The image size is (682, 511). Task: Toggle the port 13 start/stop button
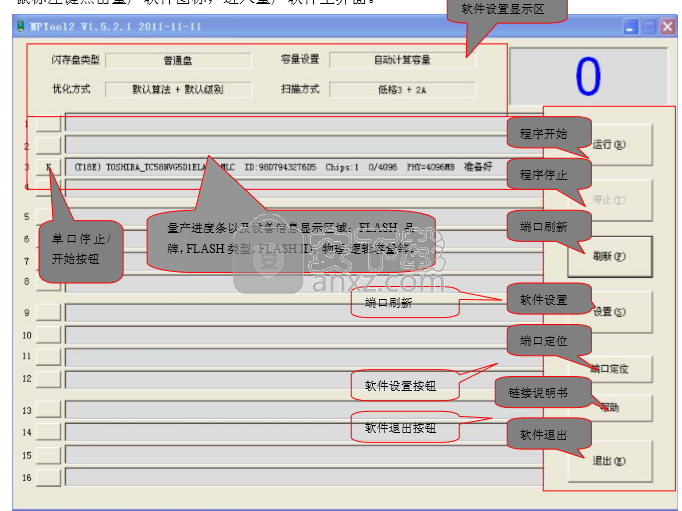tap(48, 410)
